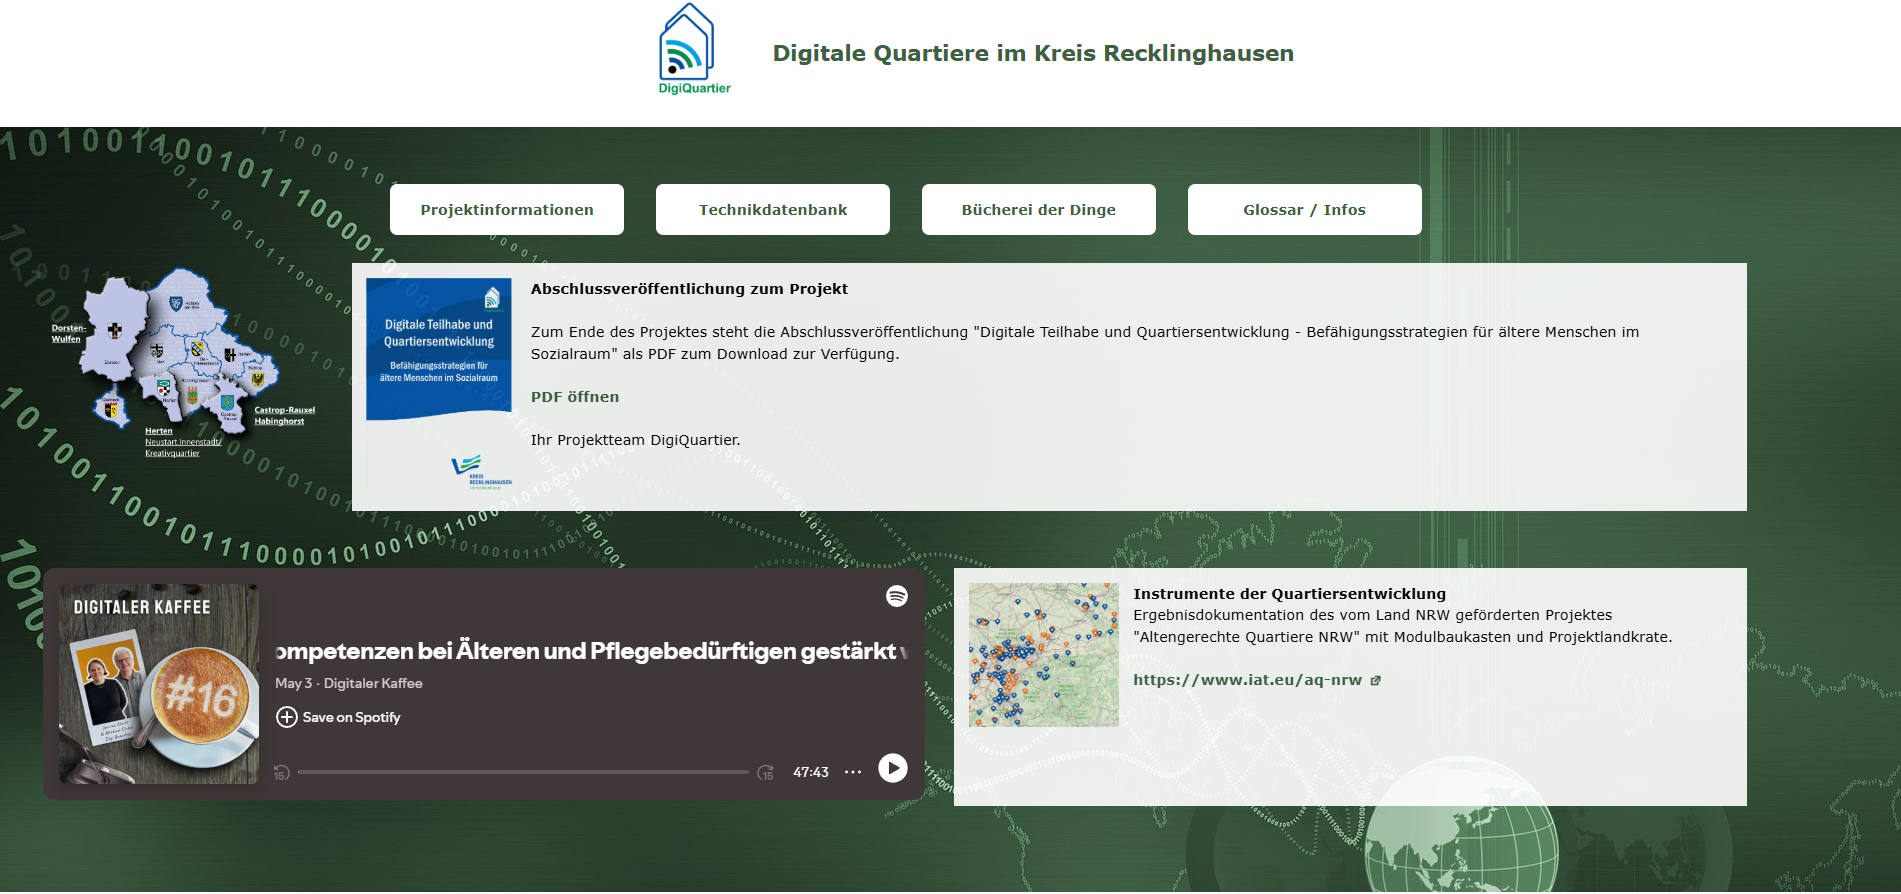Open the Spotify logo icon in player
Screen dimensions: 1901x894
tap(897, 596)
